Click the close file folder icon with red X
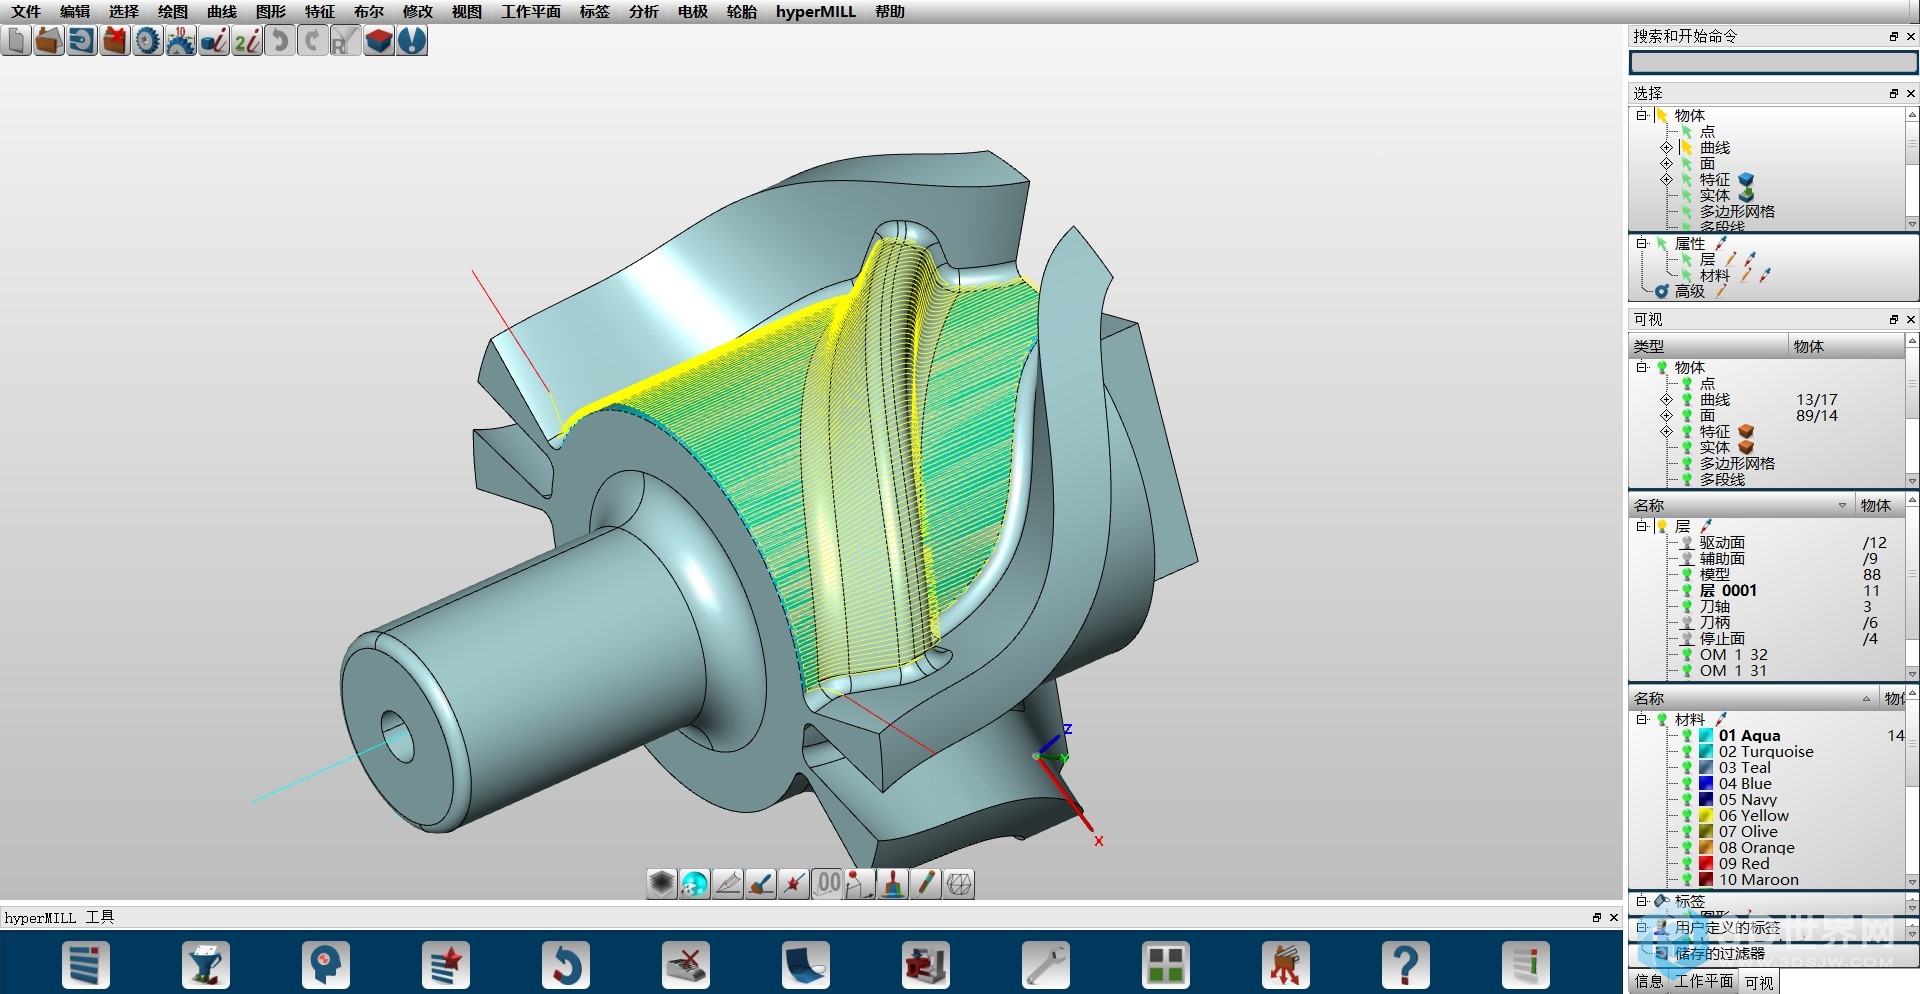1920x994 pixels. pyautogui.click(x=115, y=41)
